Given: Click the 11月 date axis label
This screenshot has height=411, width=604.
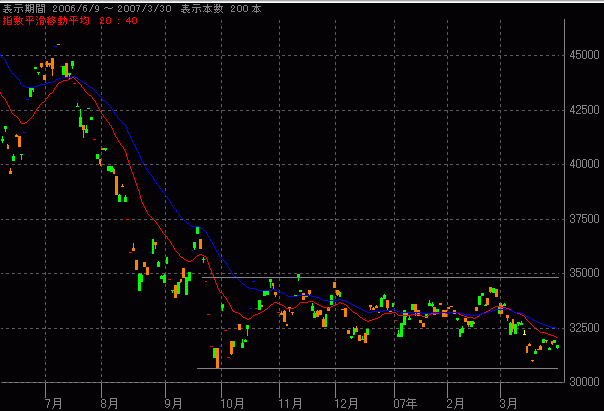Looking at the screenshot, I should (x=290, y=403).
